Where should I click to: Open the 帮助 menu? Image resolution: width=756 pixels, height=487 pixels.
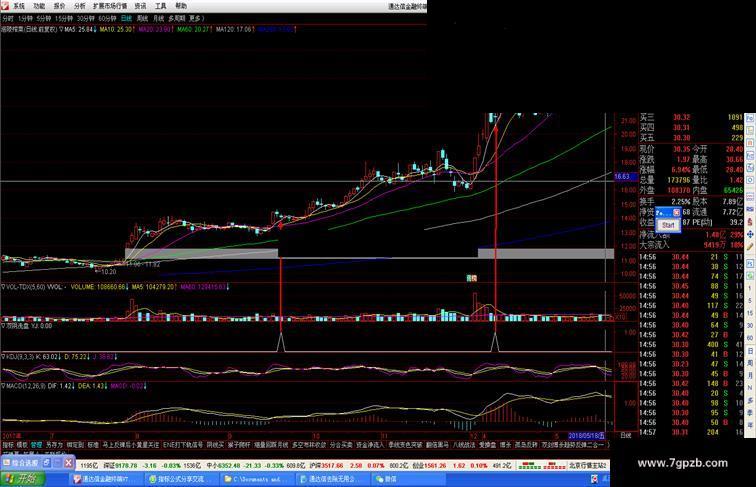[x=181, y=6]
